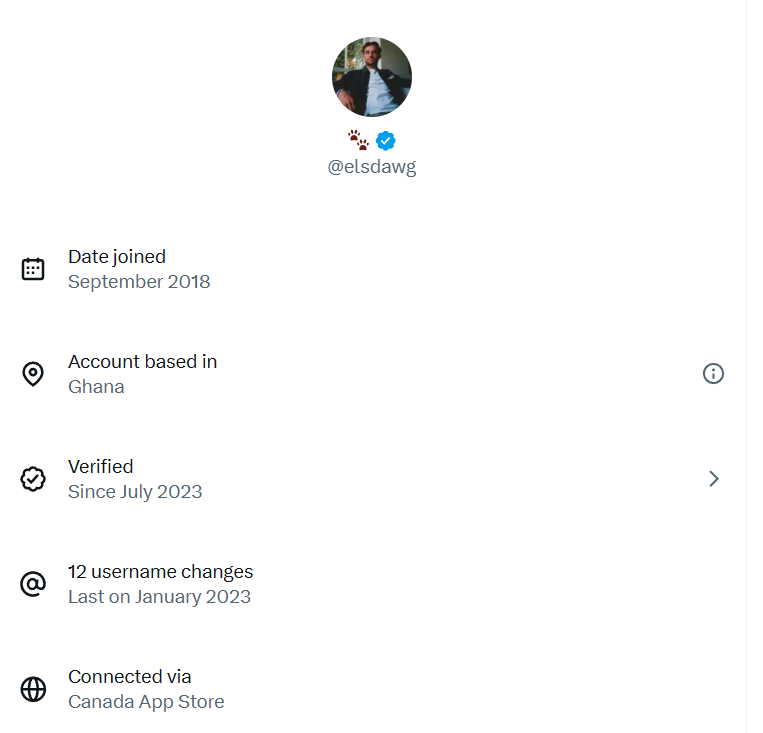
Task: Click the location pin icon
Action: [33, 374]
